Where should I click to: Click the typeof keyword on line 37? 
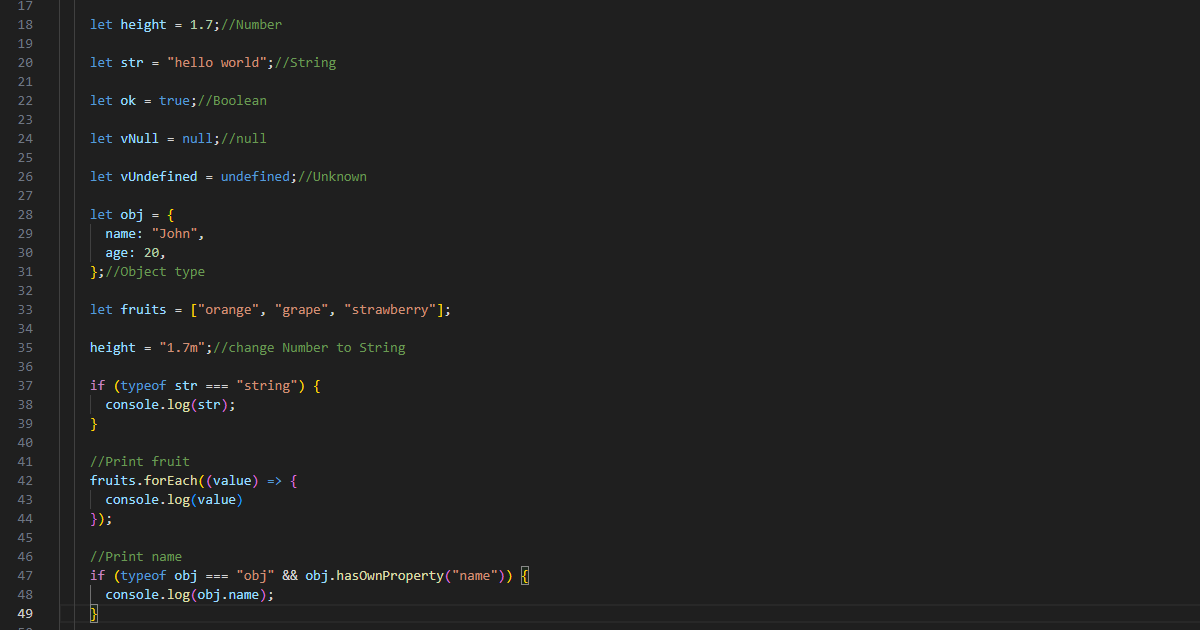pos(142,385)
